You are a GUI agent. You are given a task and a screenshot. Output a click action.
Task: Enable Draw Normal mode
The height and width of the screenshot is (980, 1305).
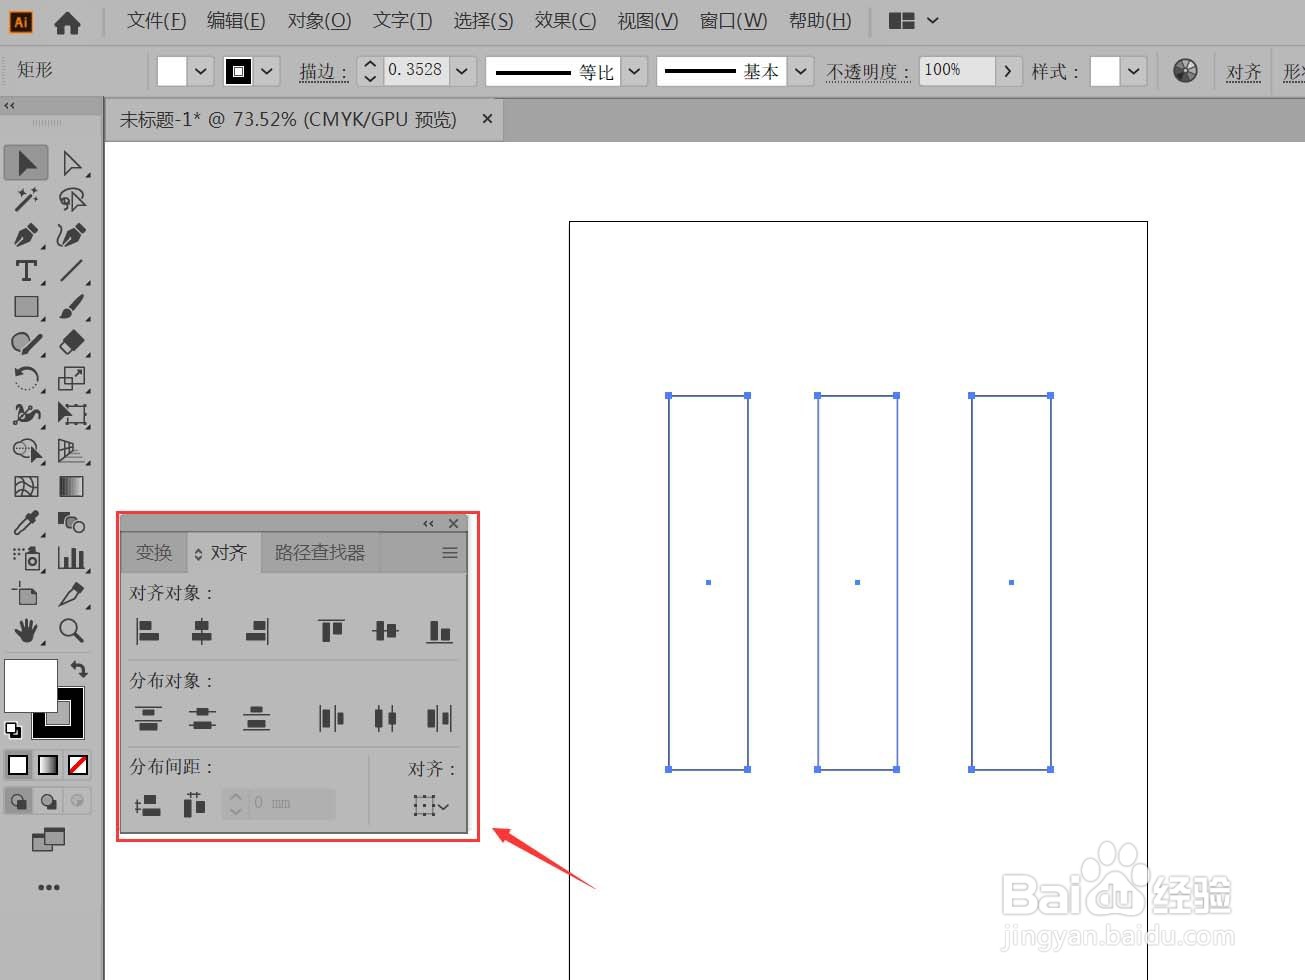pos(18,801)
